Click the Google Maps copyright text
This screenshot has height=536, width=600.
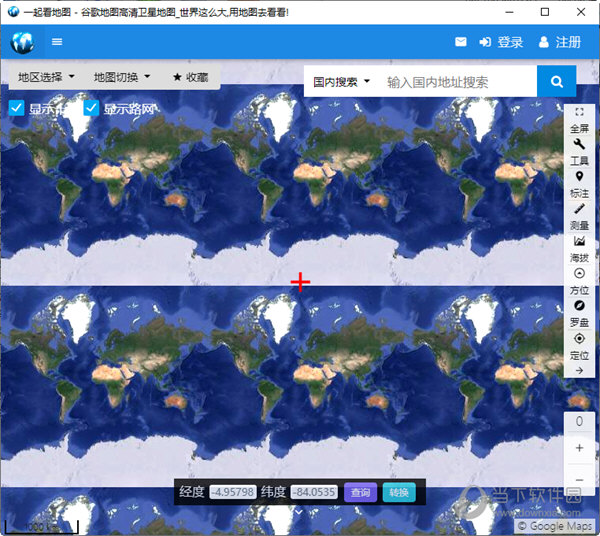554,526
